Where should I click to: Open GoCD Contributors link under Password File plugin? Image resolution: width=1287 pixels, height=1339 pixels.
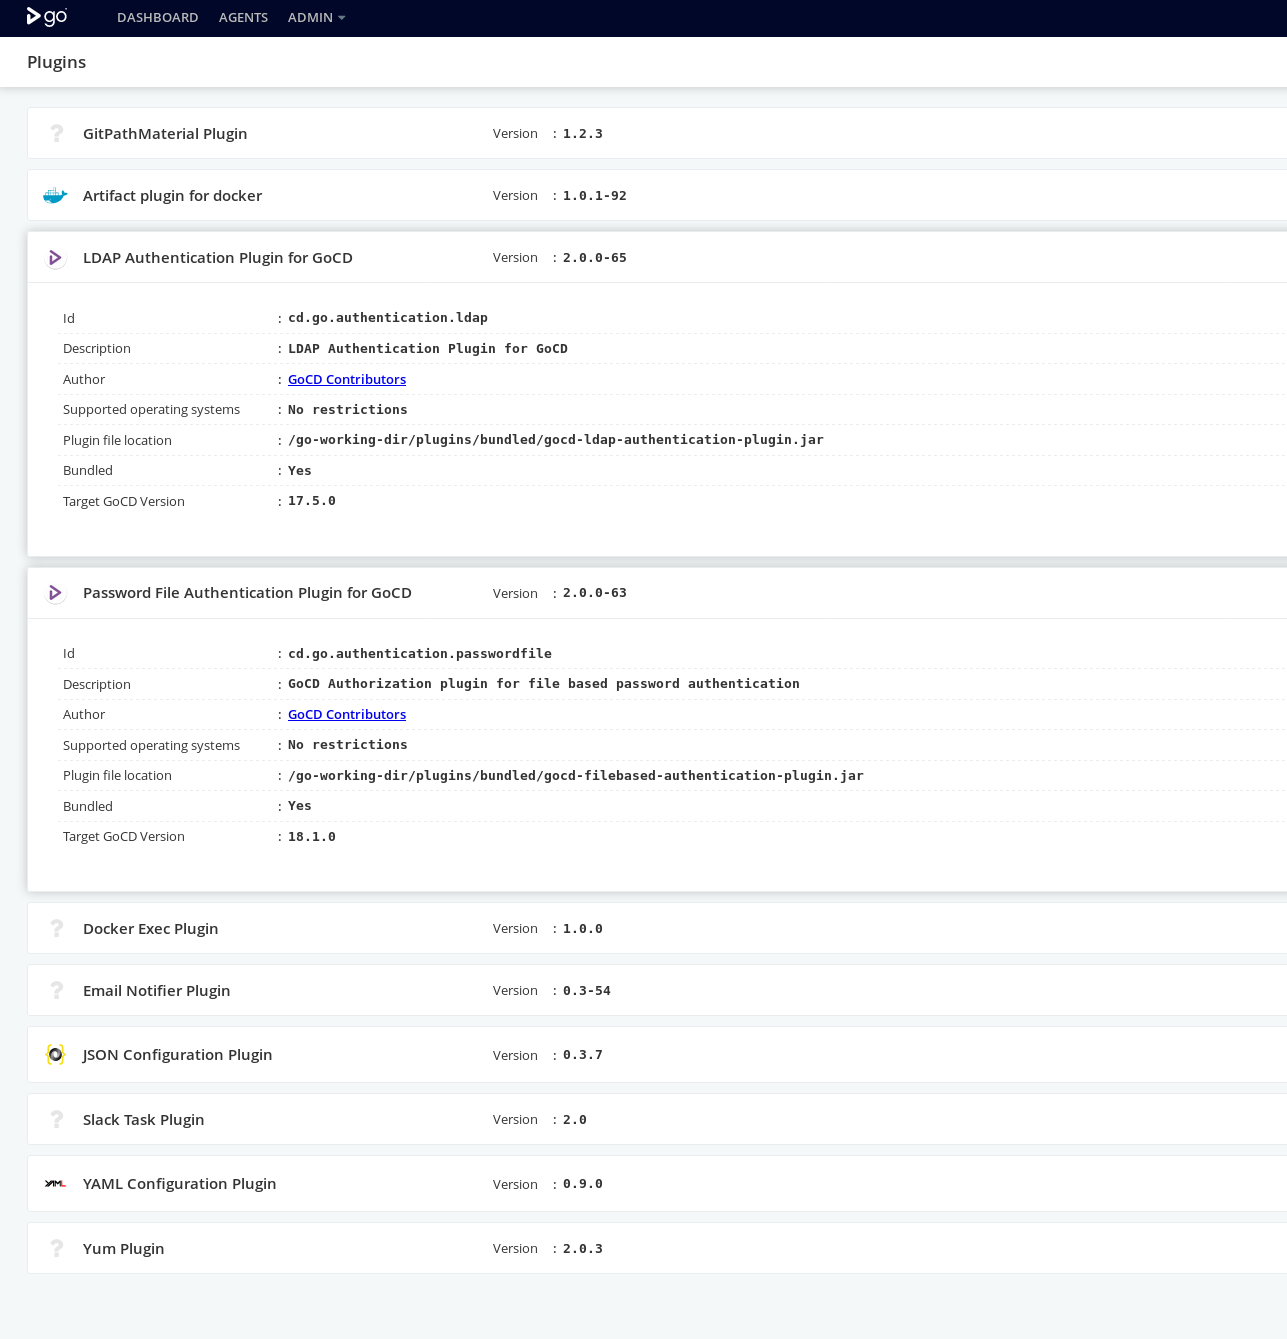click(x=347, y=714)
